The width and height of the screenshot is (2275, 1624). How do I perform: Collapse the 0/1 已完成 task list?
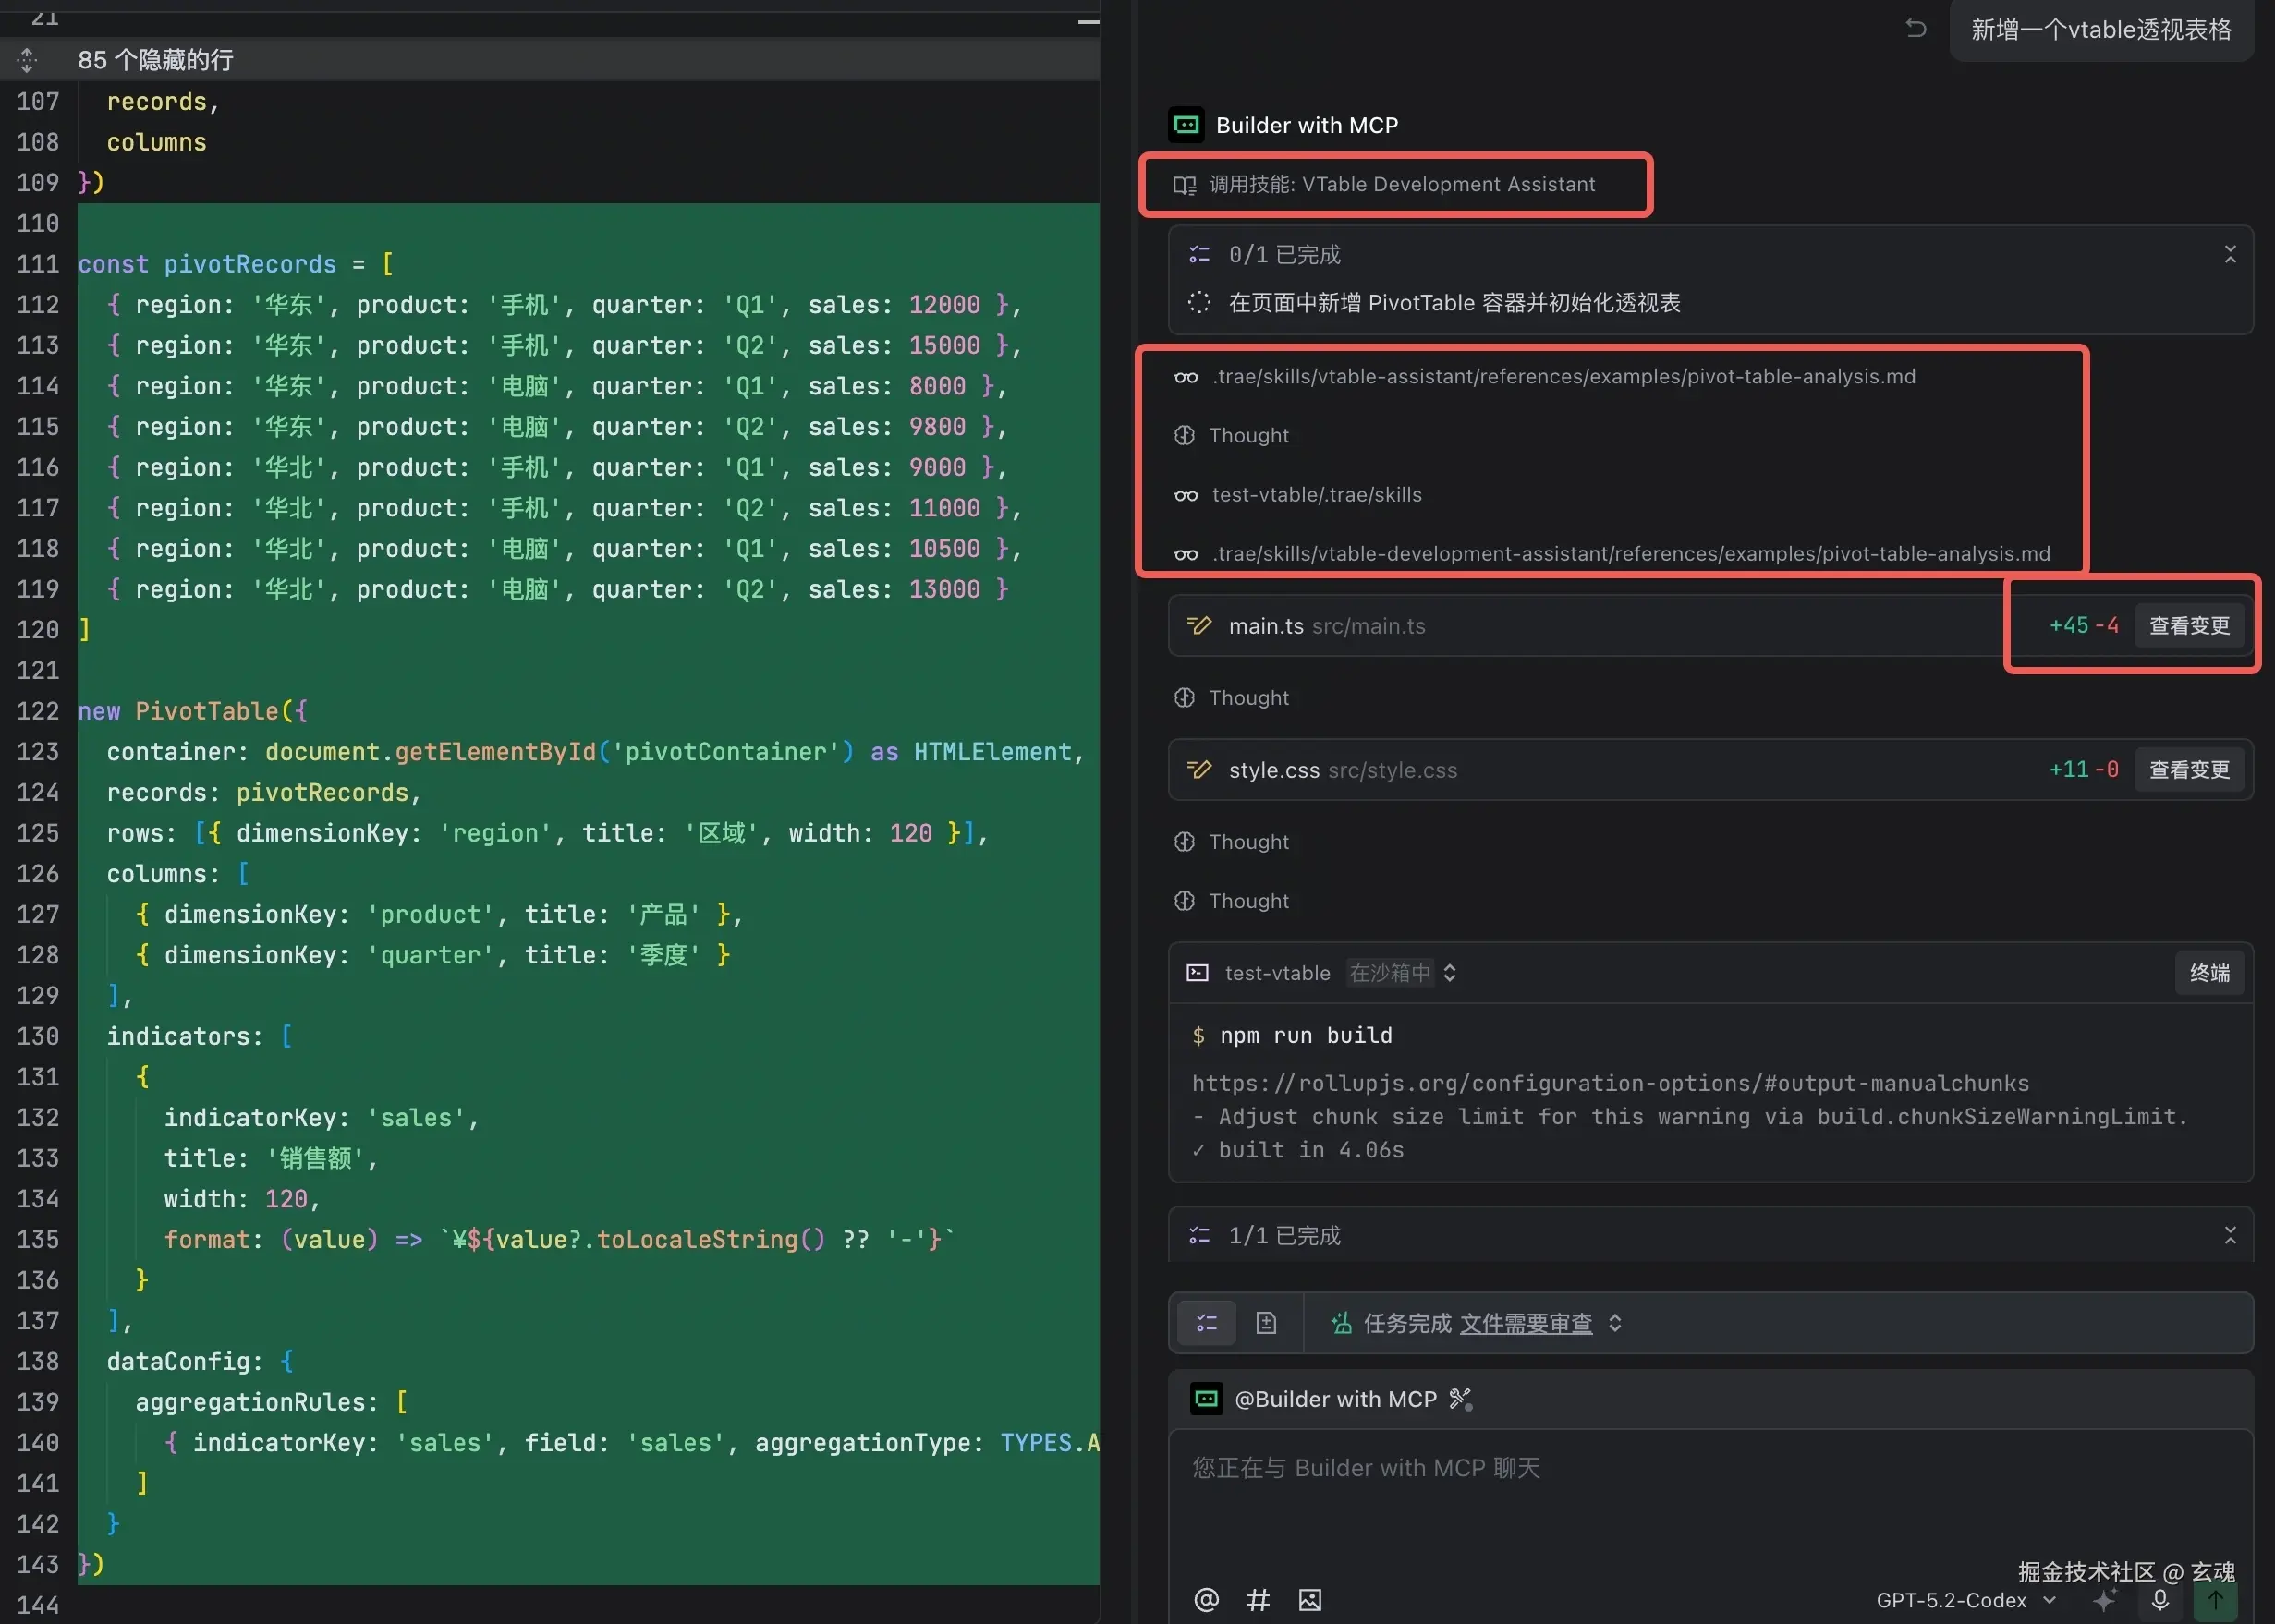click(2229, 254)
